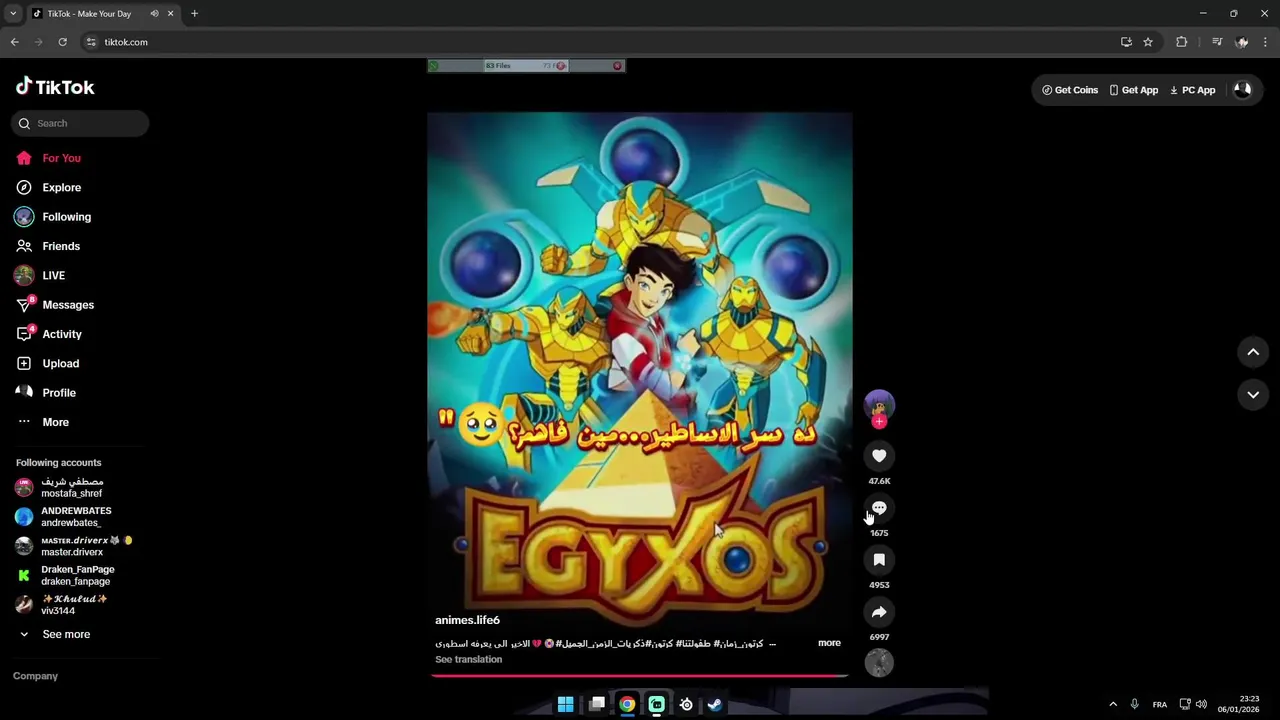Follow creator using the red plus badge
Image resolution: width=1280 pixels, height=720 pixels.
(879, 422)
